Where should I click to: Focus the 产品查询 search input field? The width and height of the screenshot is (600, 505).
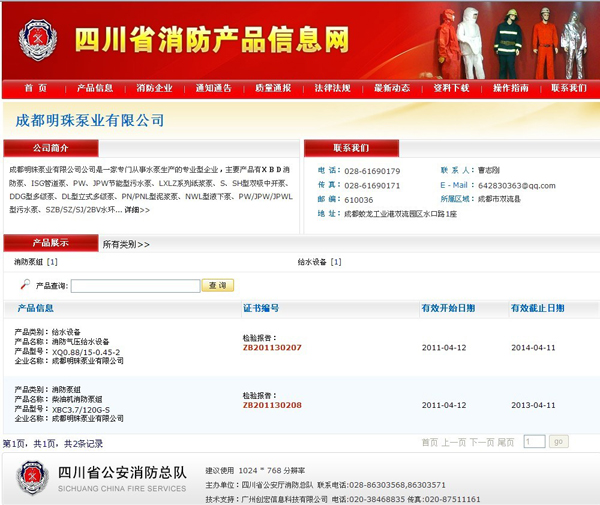[x=135, y=286]
